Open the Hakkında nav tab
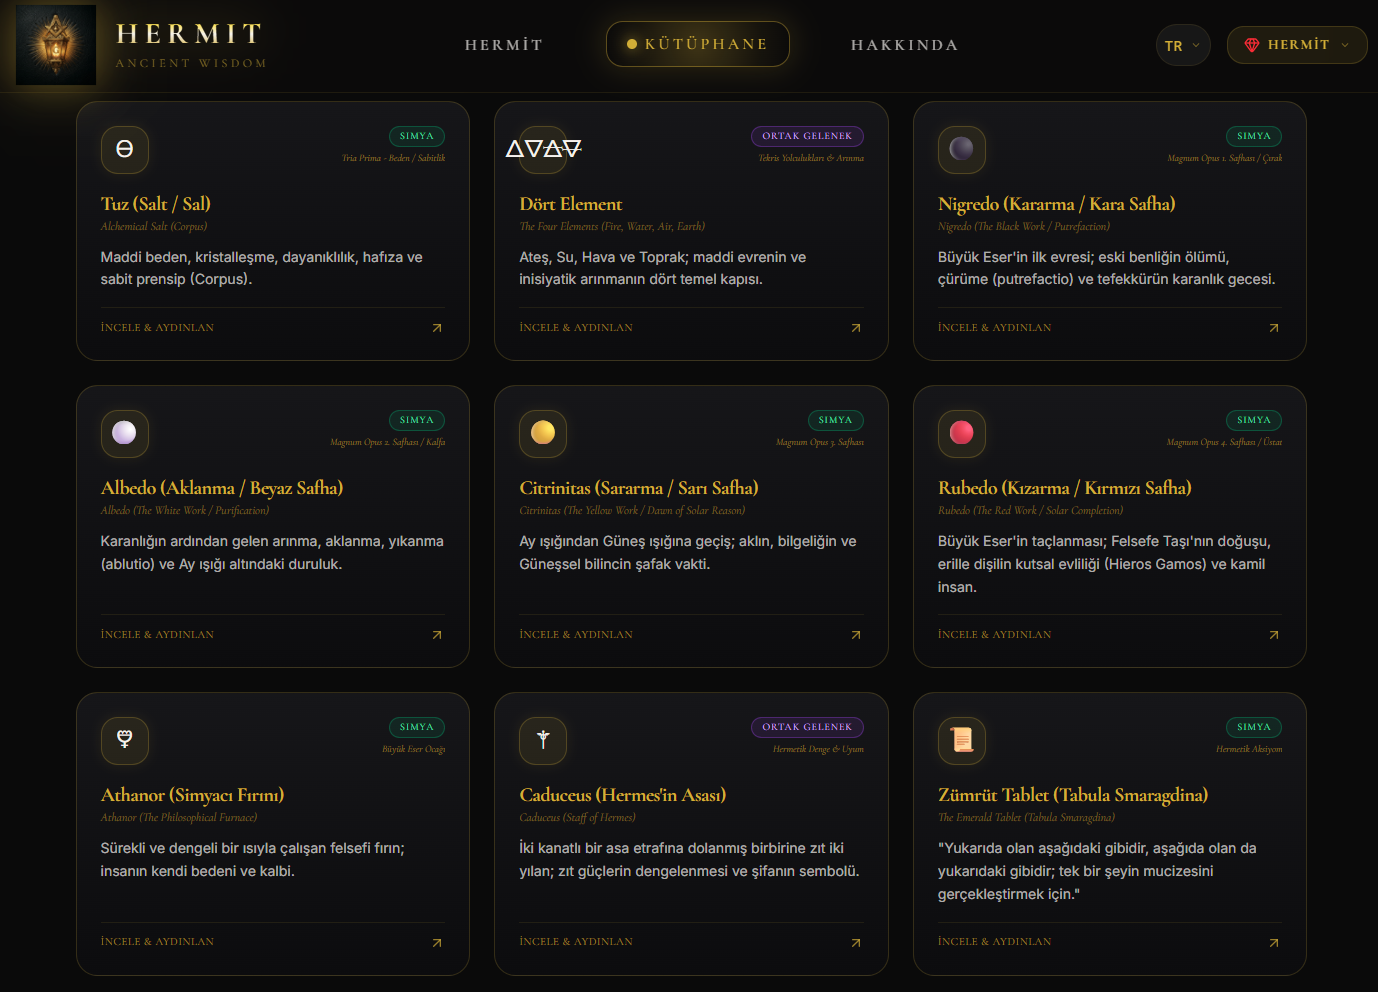This screenshot has width=1378, height=992. pos(905,45)
